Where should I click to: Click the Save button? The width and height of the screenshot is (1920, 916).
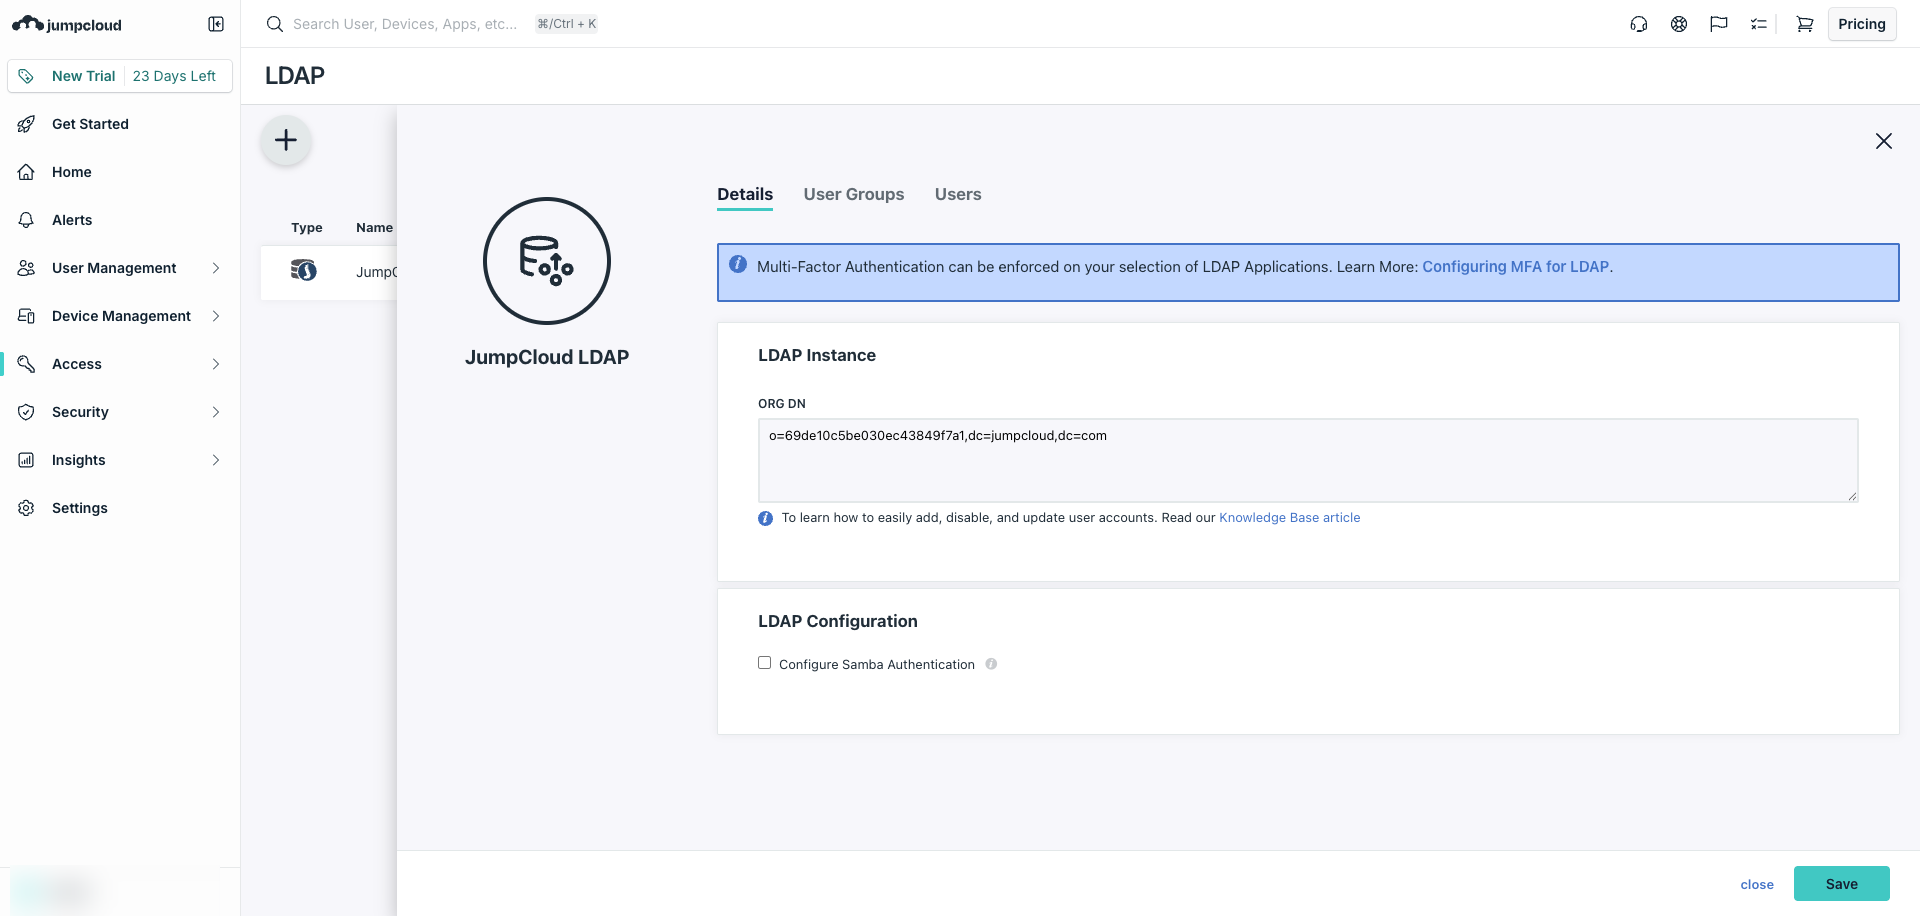pos(1841,883)
